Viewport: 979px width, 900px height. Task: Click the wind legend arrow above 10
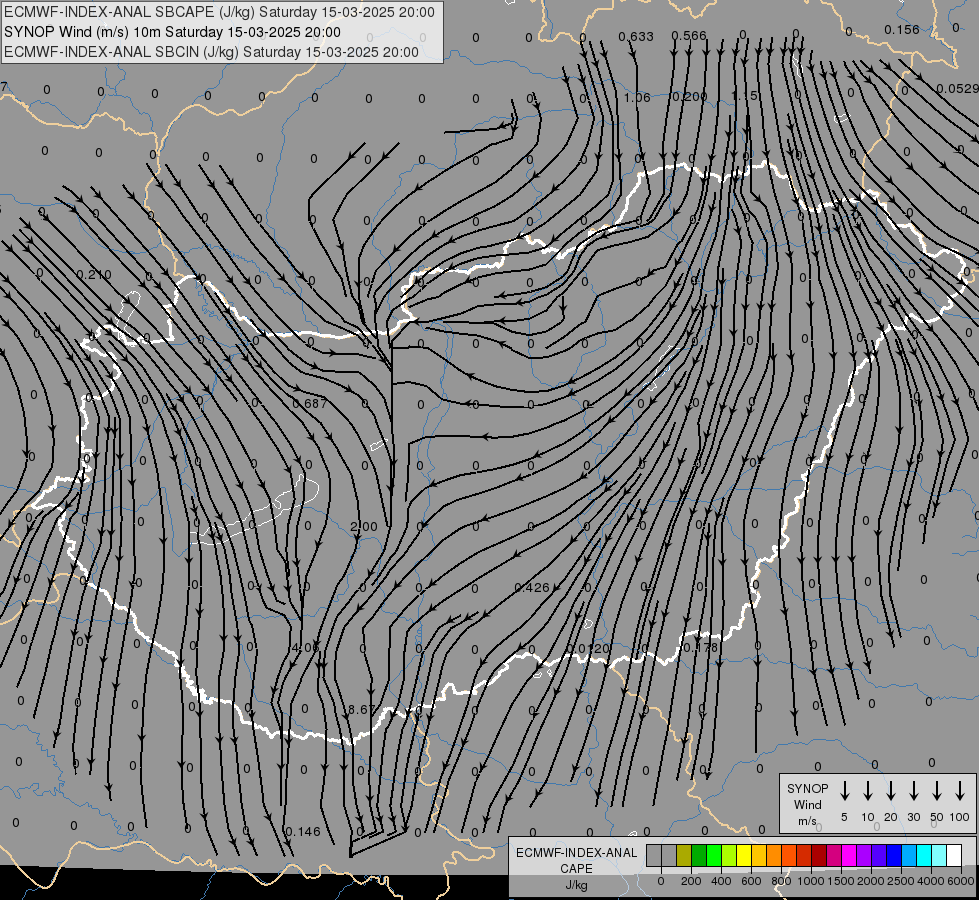coord(867,791)
